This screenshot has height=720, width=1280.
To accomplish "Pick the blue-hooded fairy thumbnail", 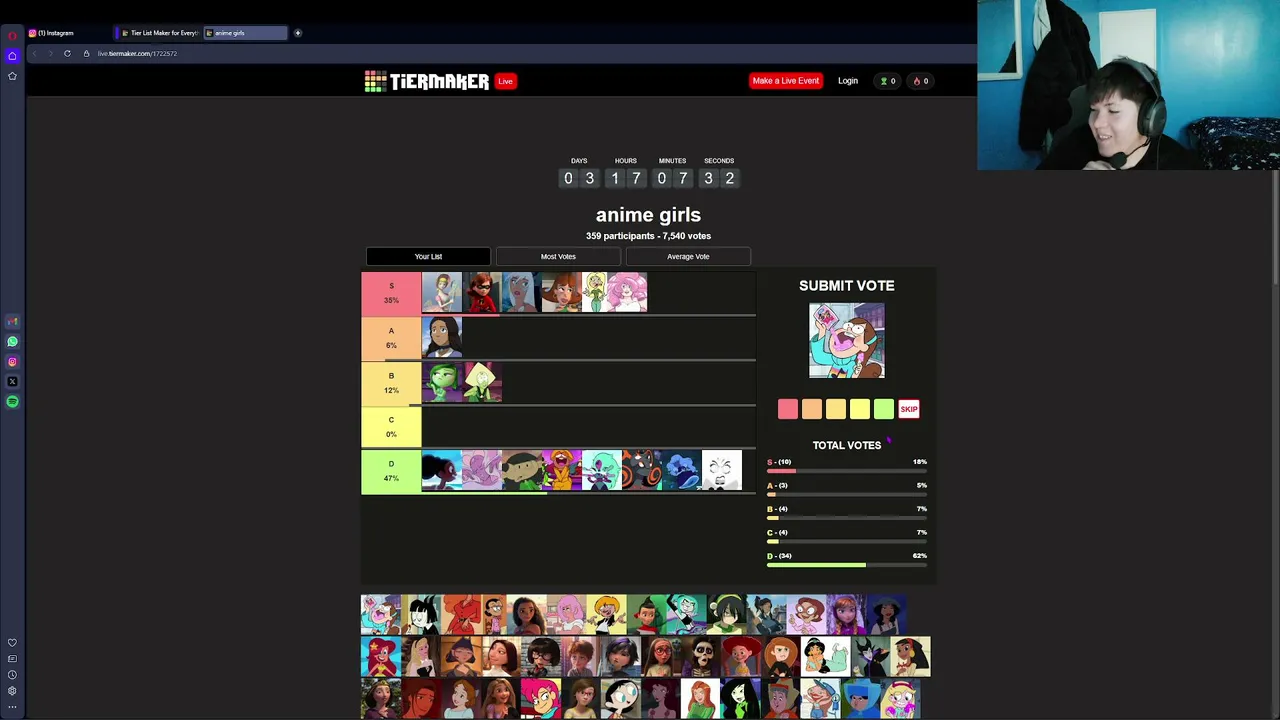I will [x=860, y=699].
